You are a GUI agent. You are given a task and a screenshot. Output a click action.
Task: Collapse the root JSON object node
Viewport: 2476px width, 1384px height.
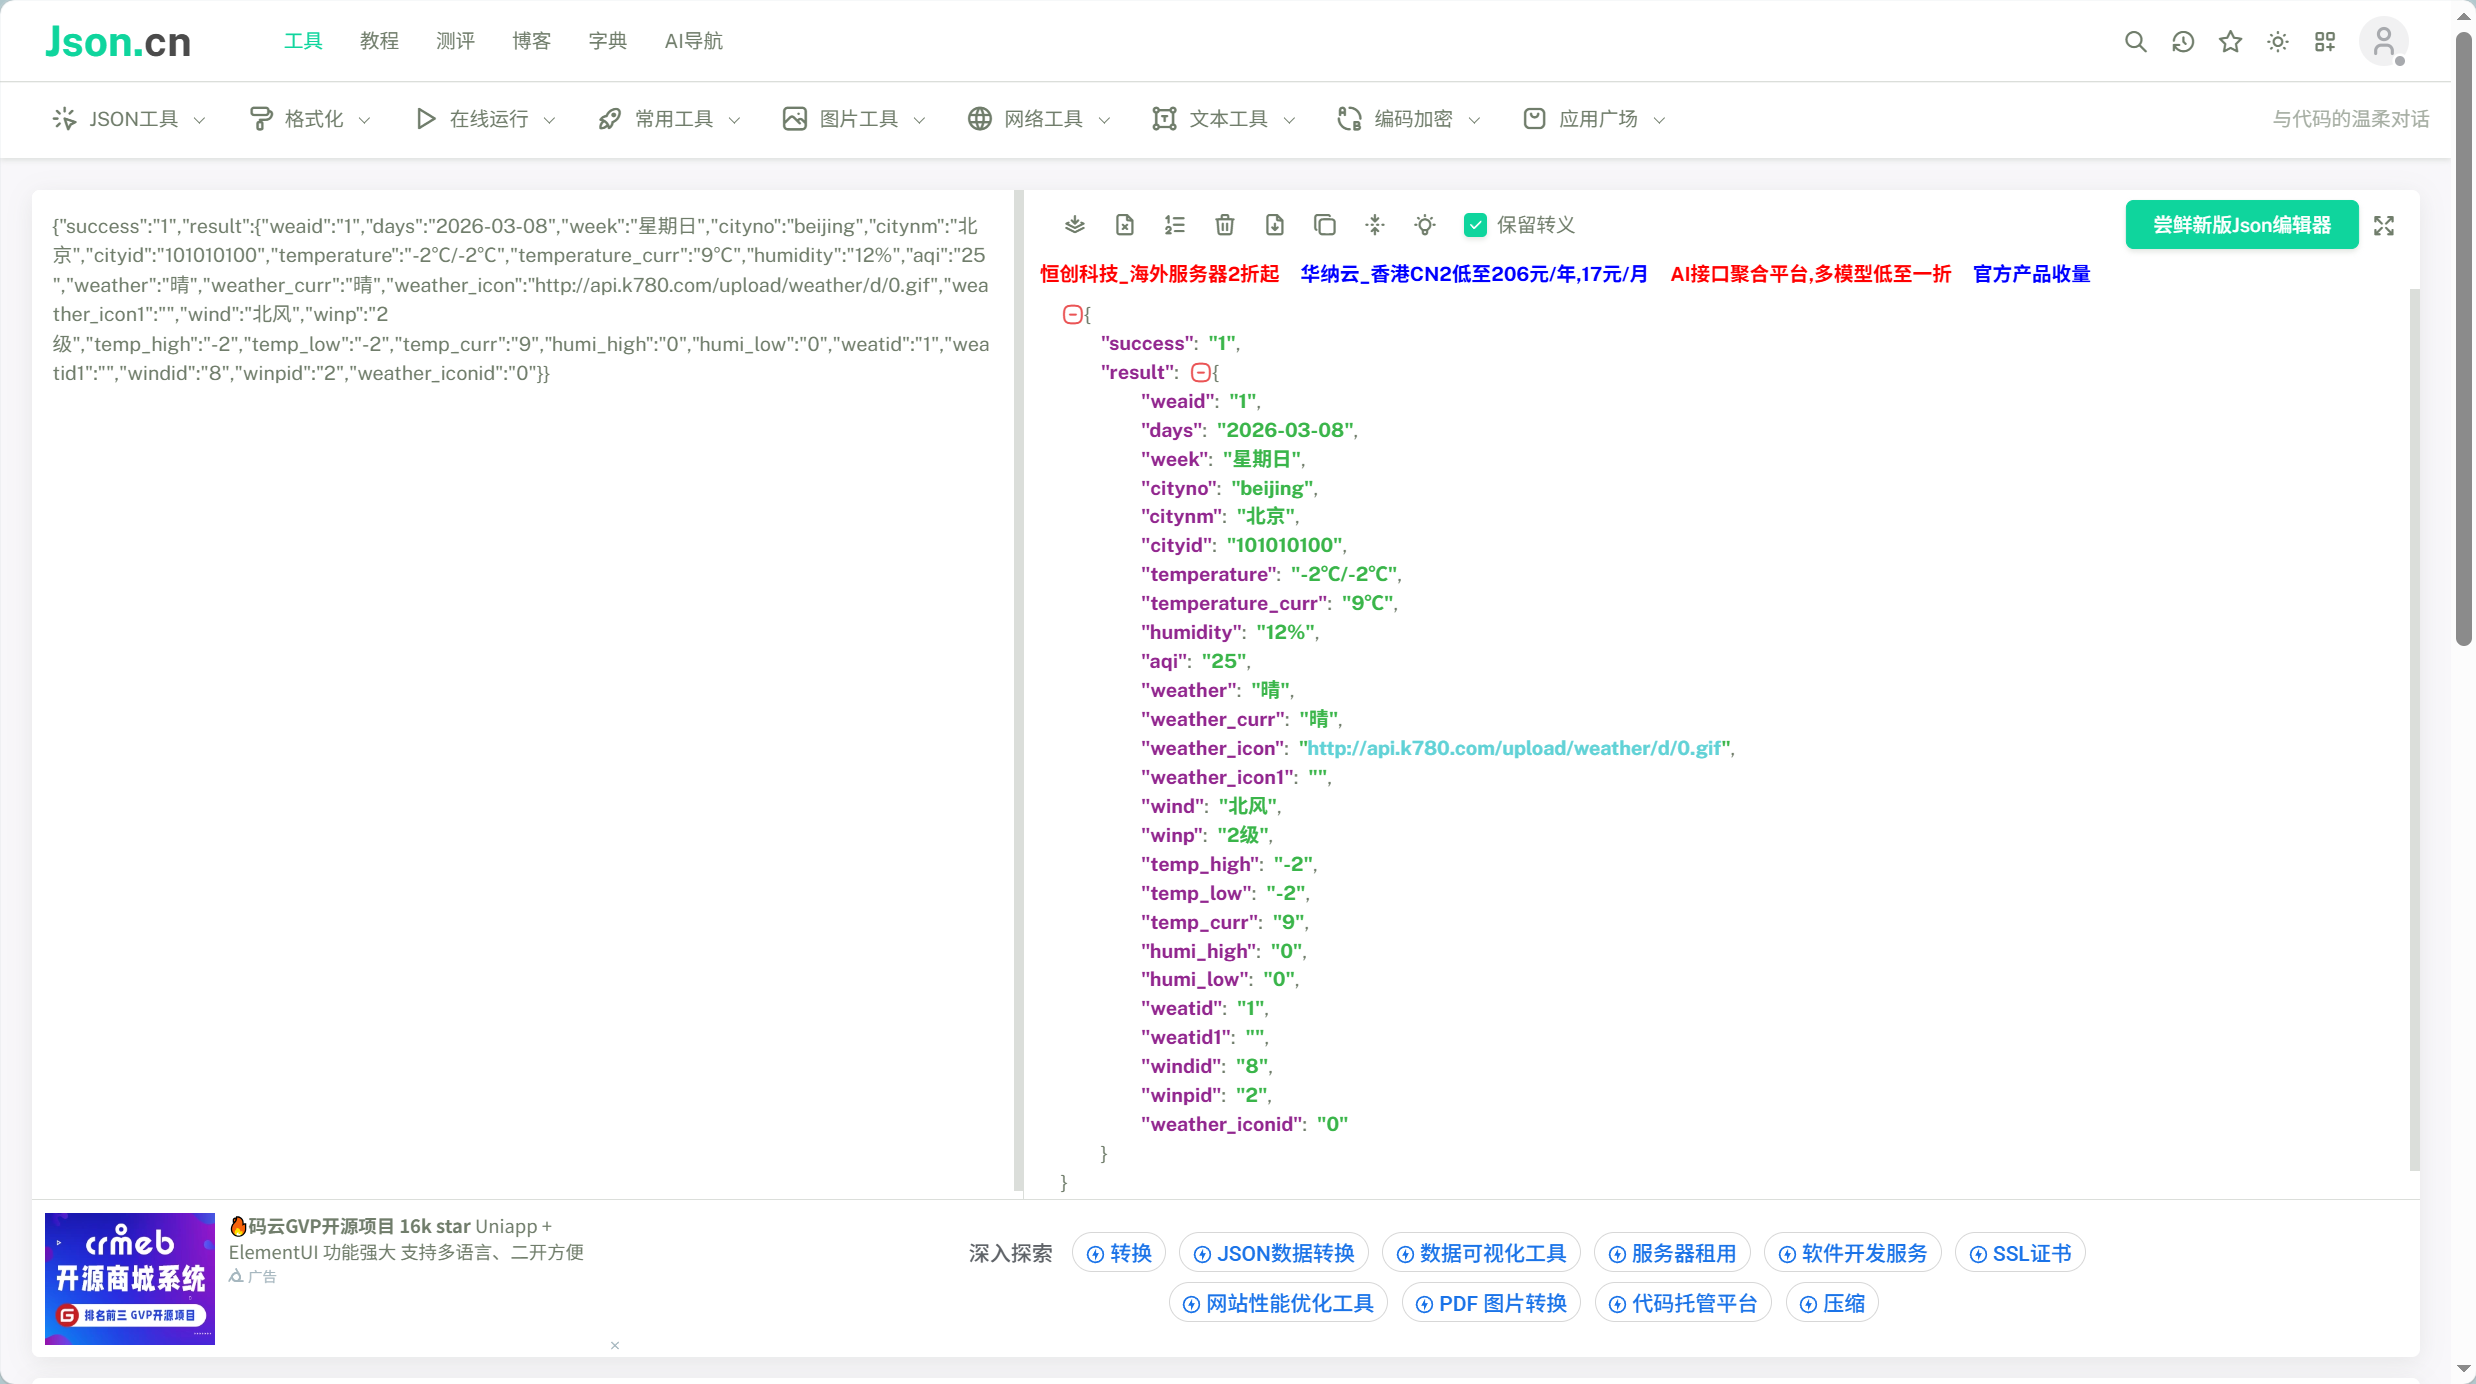[x=1071, y=314]
